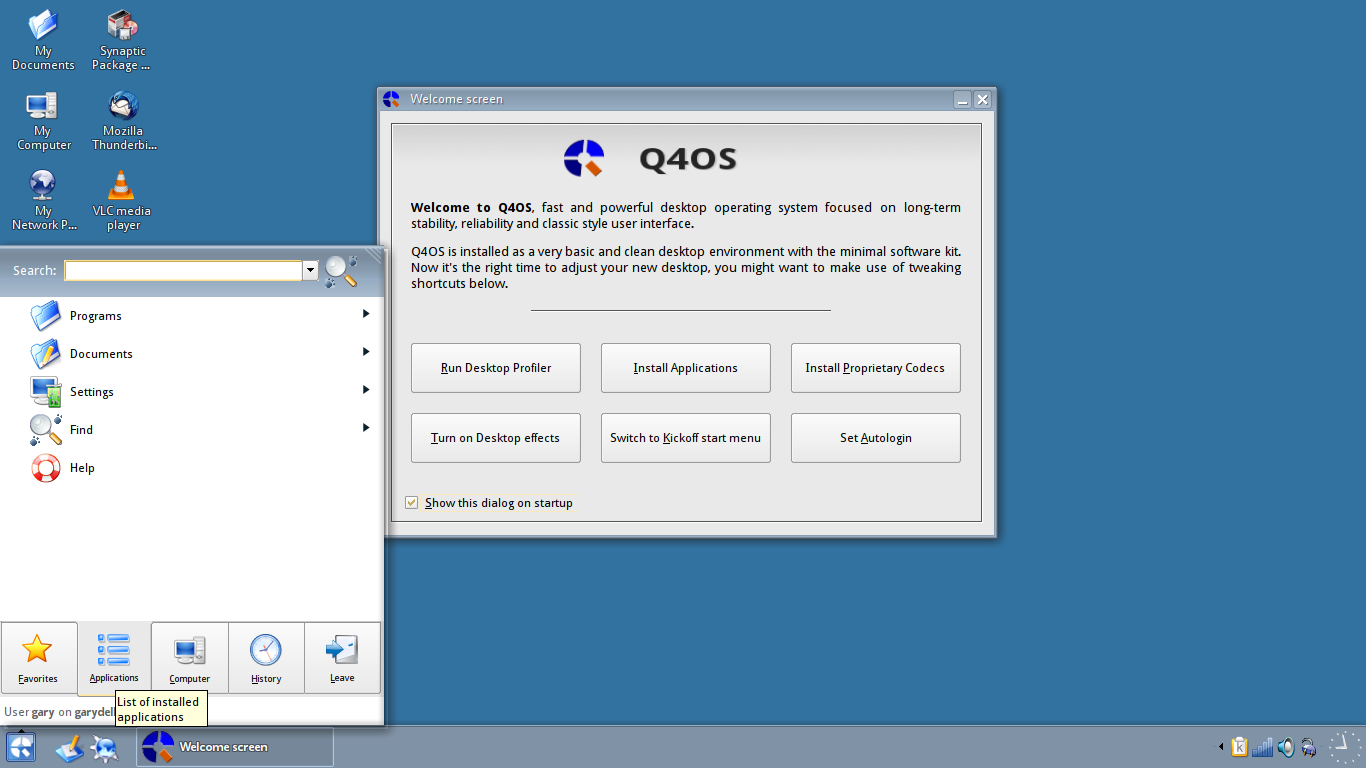Image resolution: width=1366 pixels, height=768 pixels.
Task: Click Install Applications button
Action: [x=686, y=368]
